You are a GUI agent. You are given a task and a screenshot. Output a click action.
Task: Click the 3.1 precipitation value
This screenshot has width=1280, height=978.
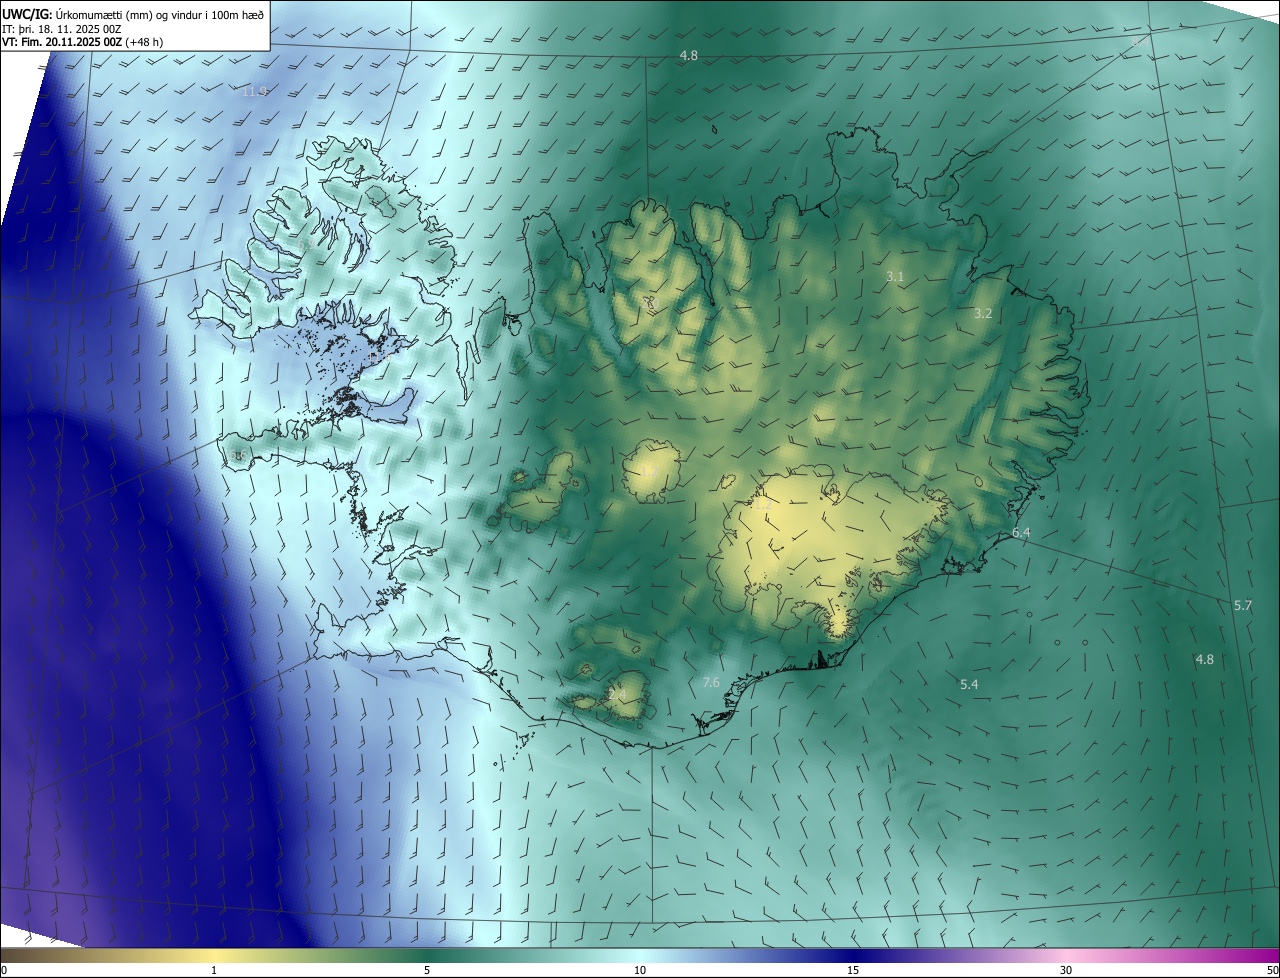click(895, 275)
